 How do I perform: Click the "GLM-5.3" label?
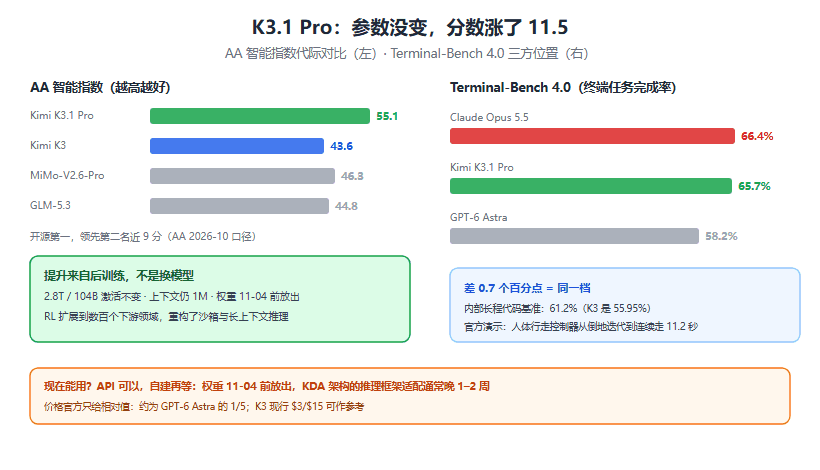50,205
